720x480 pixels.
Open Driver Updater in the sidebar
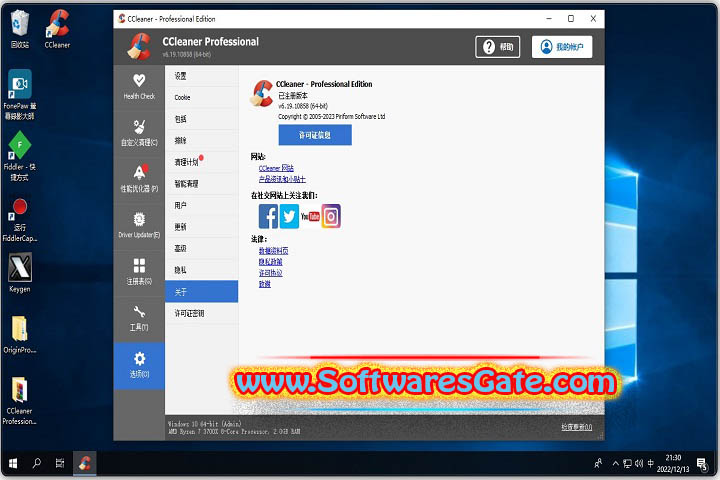coord(139,225)
